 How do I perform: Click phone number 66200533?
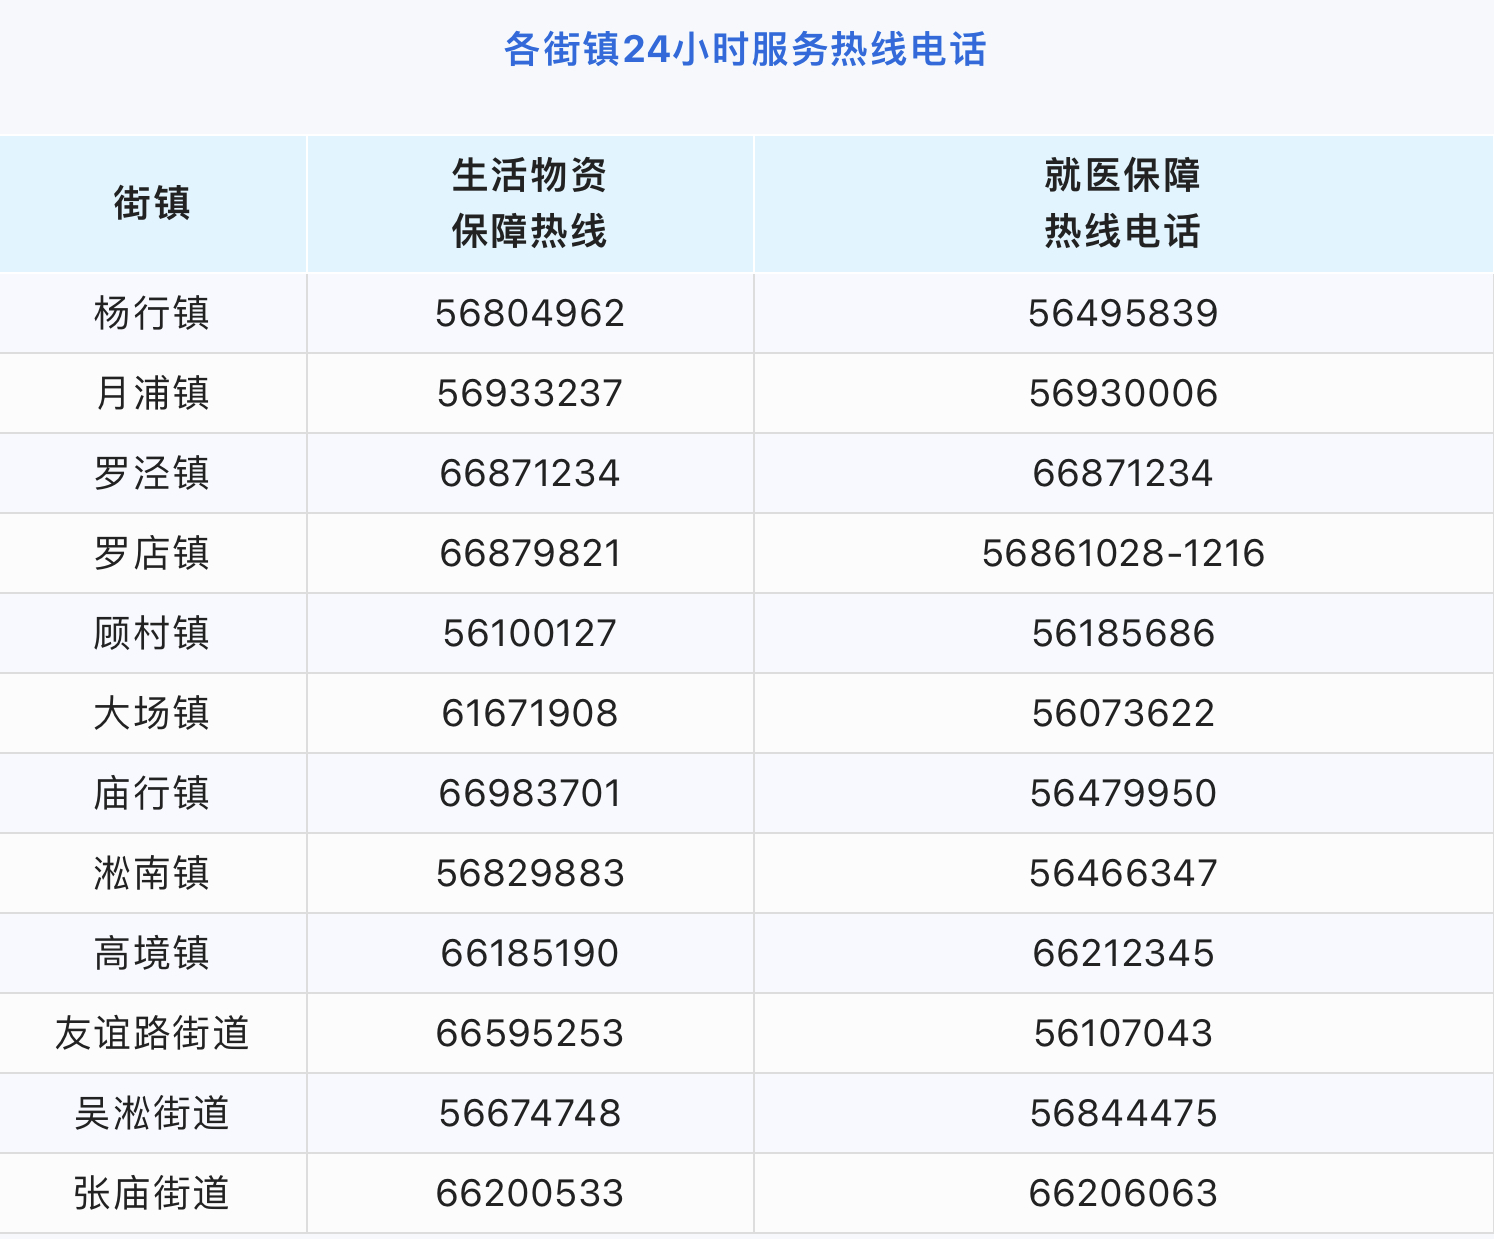[530, 1193]
